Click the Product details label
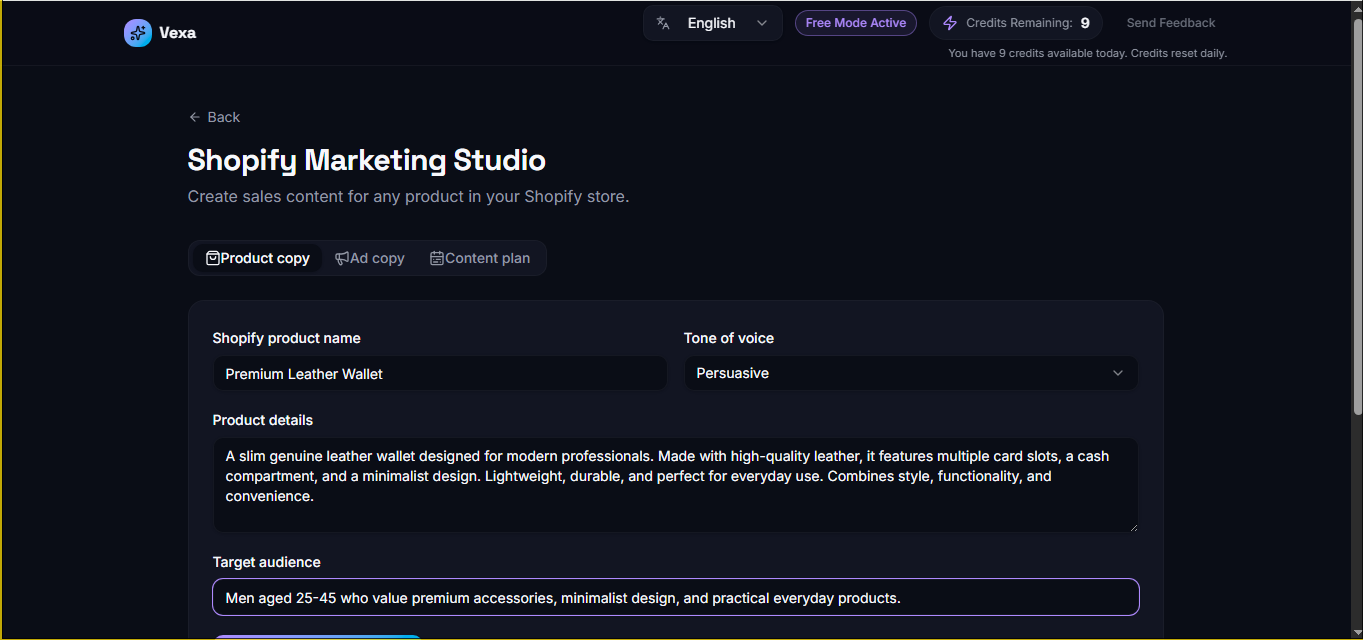 click(263, 420)
